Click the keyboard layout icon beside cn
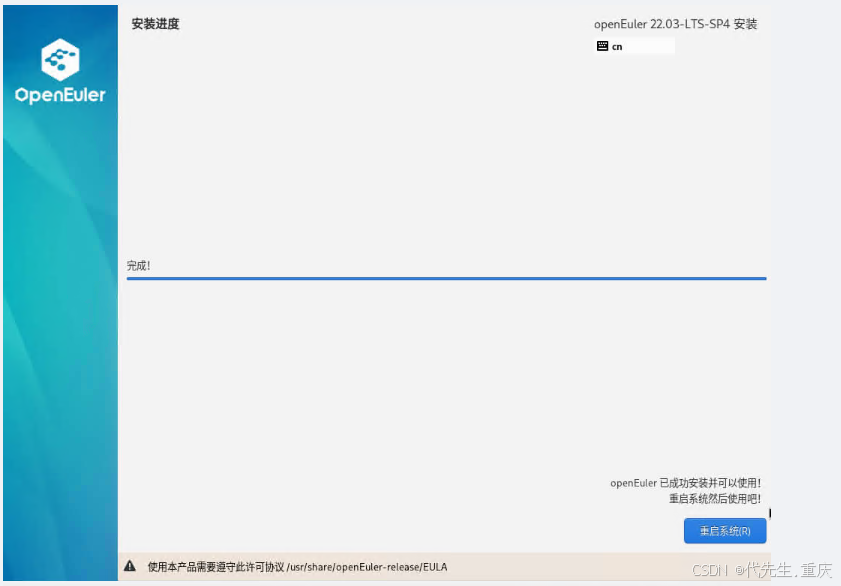 (x=602, y=46)
